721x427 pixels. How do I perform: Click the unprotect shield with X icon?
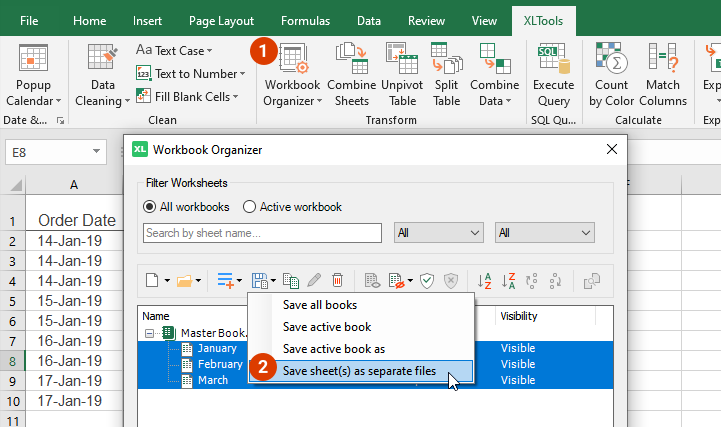pos(451,280)
